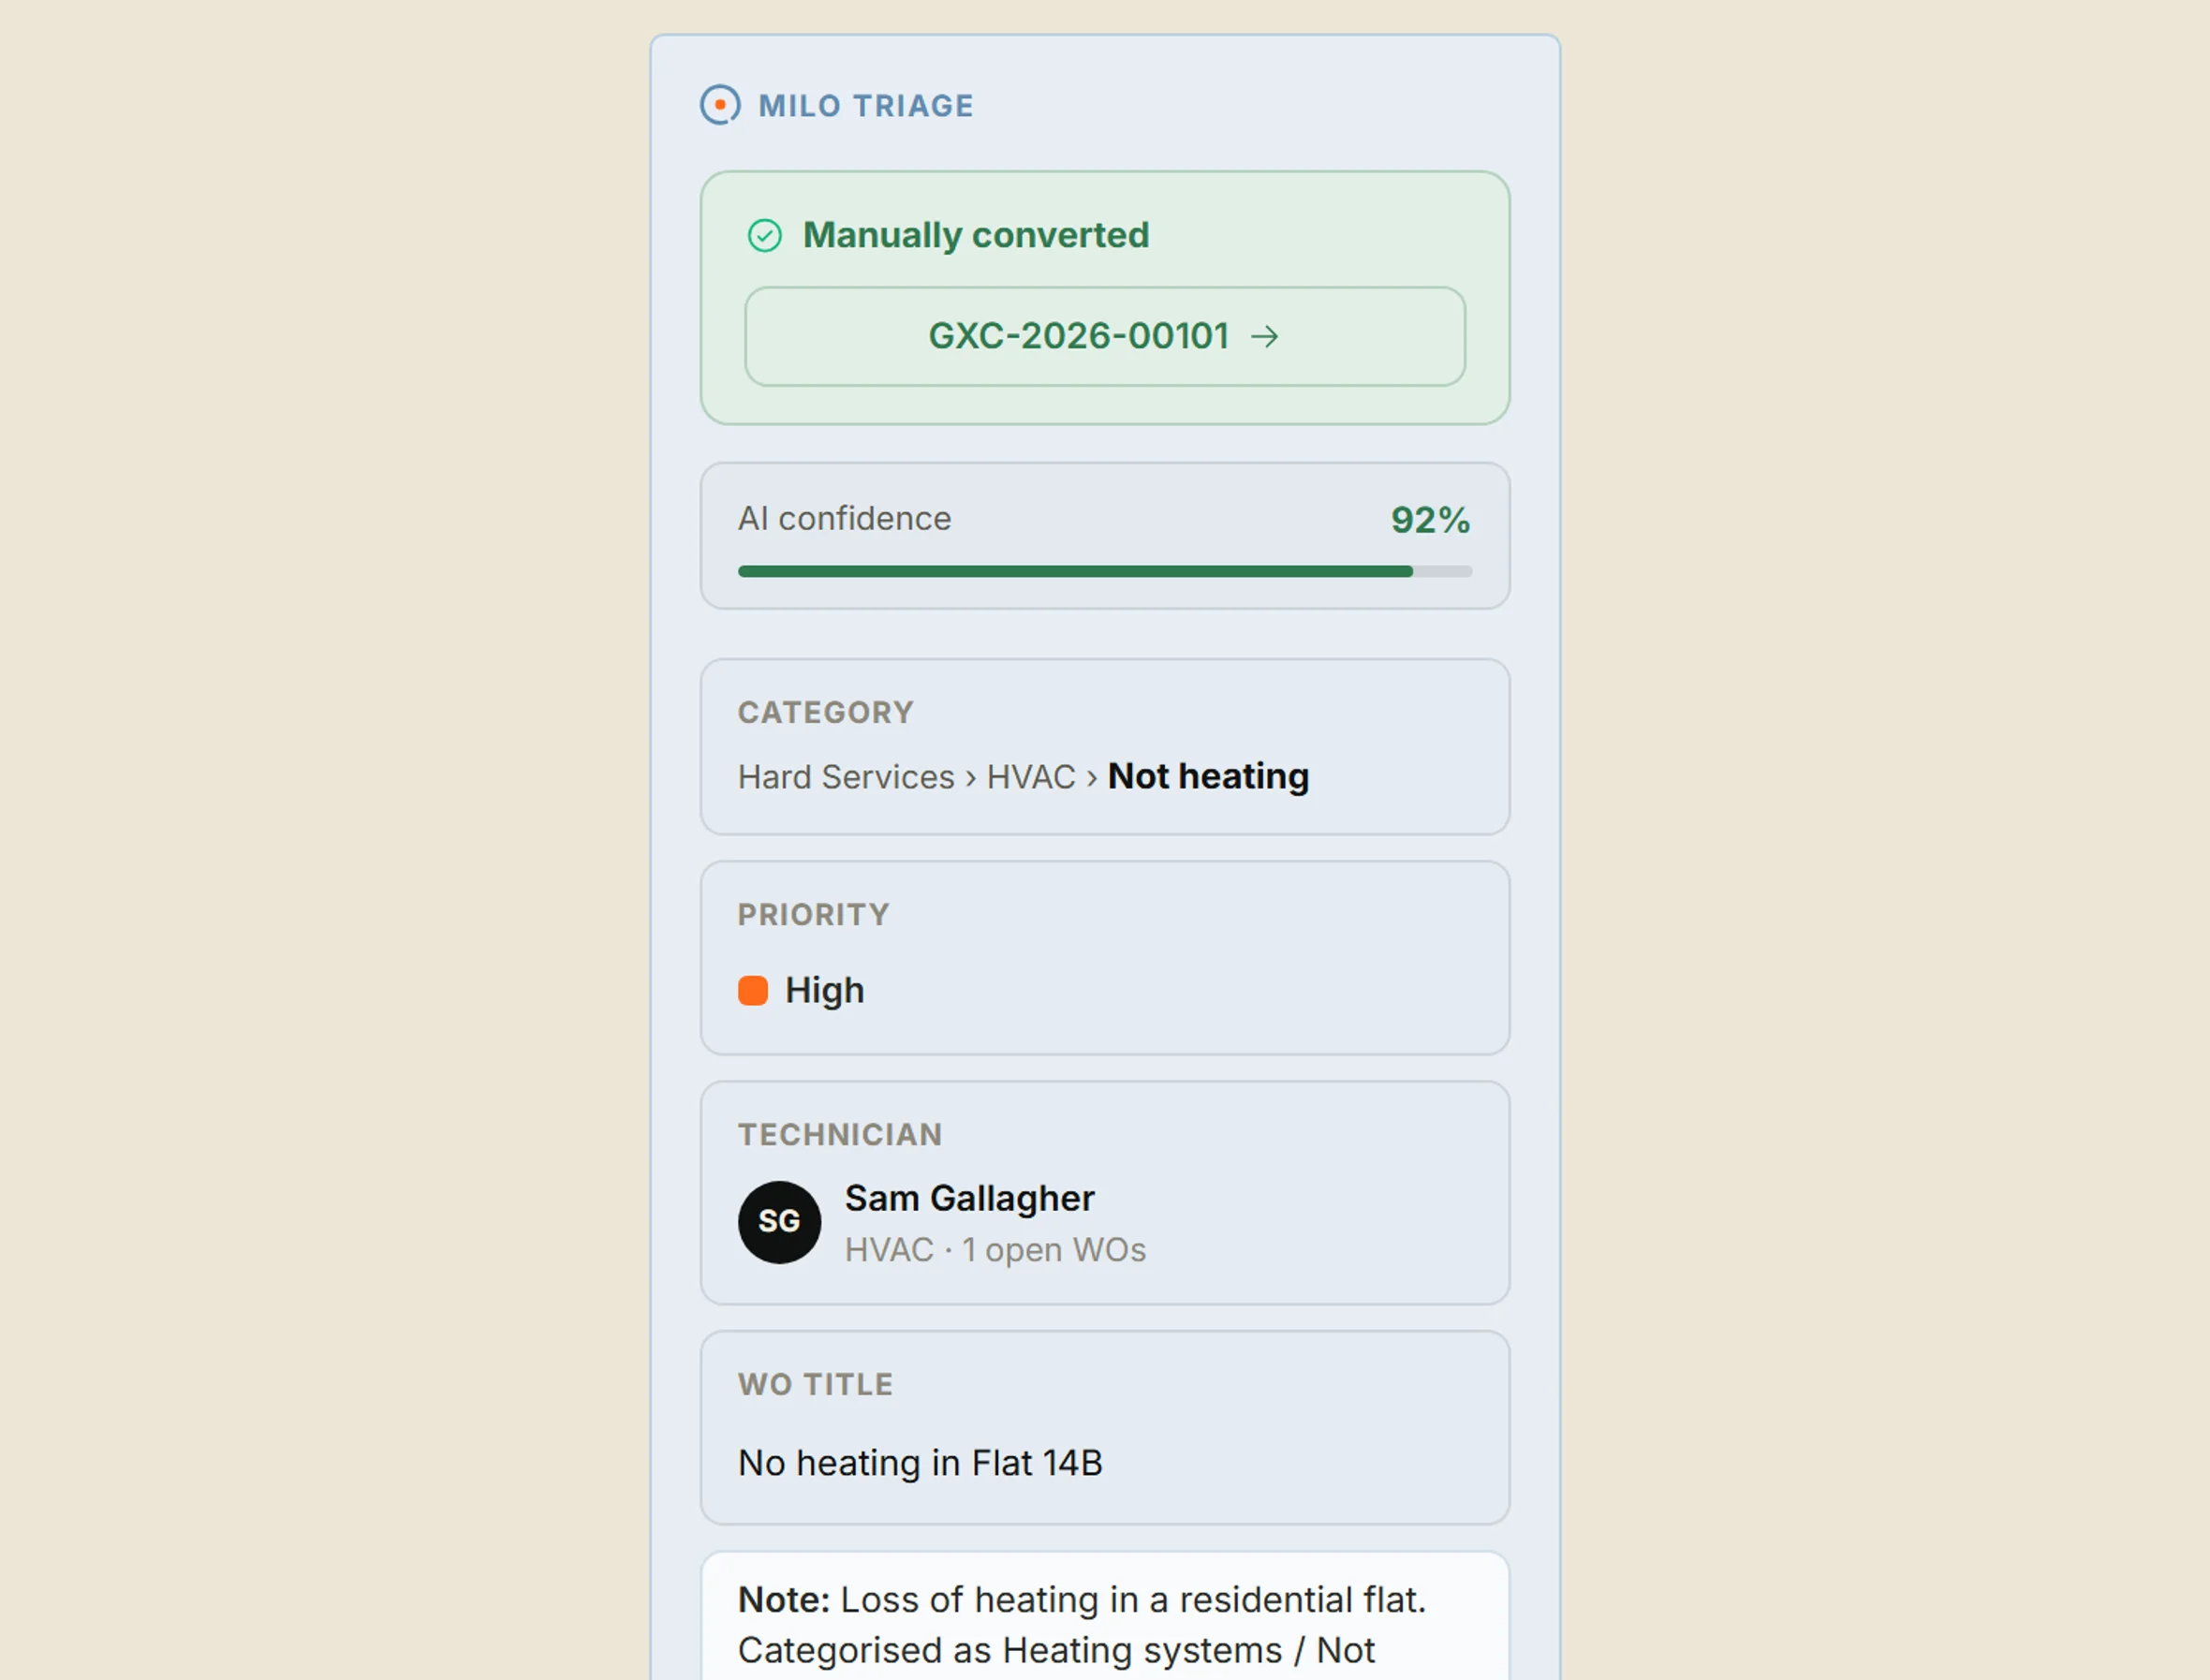Click the High priority label

click(825, 991)
